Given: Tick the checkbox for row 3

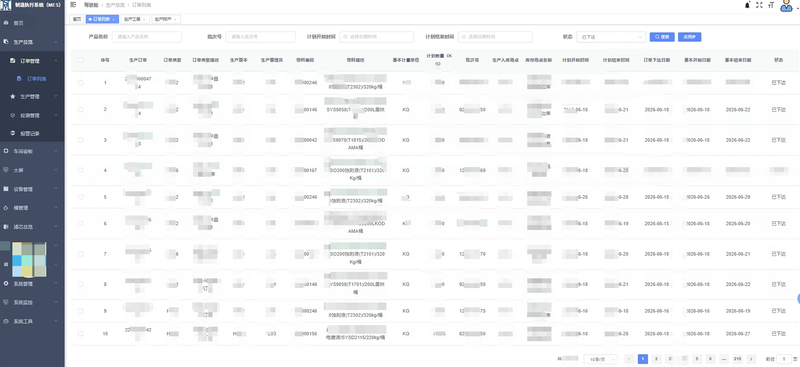Looking at the screenshot, I should [x=81, y=140].
